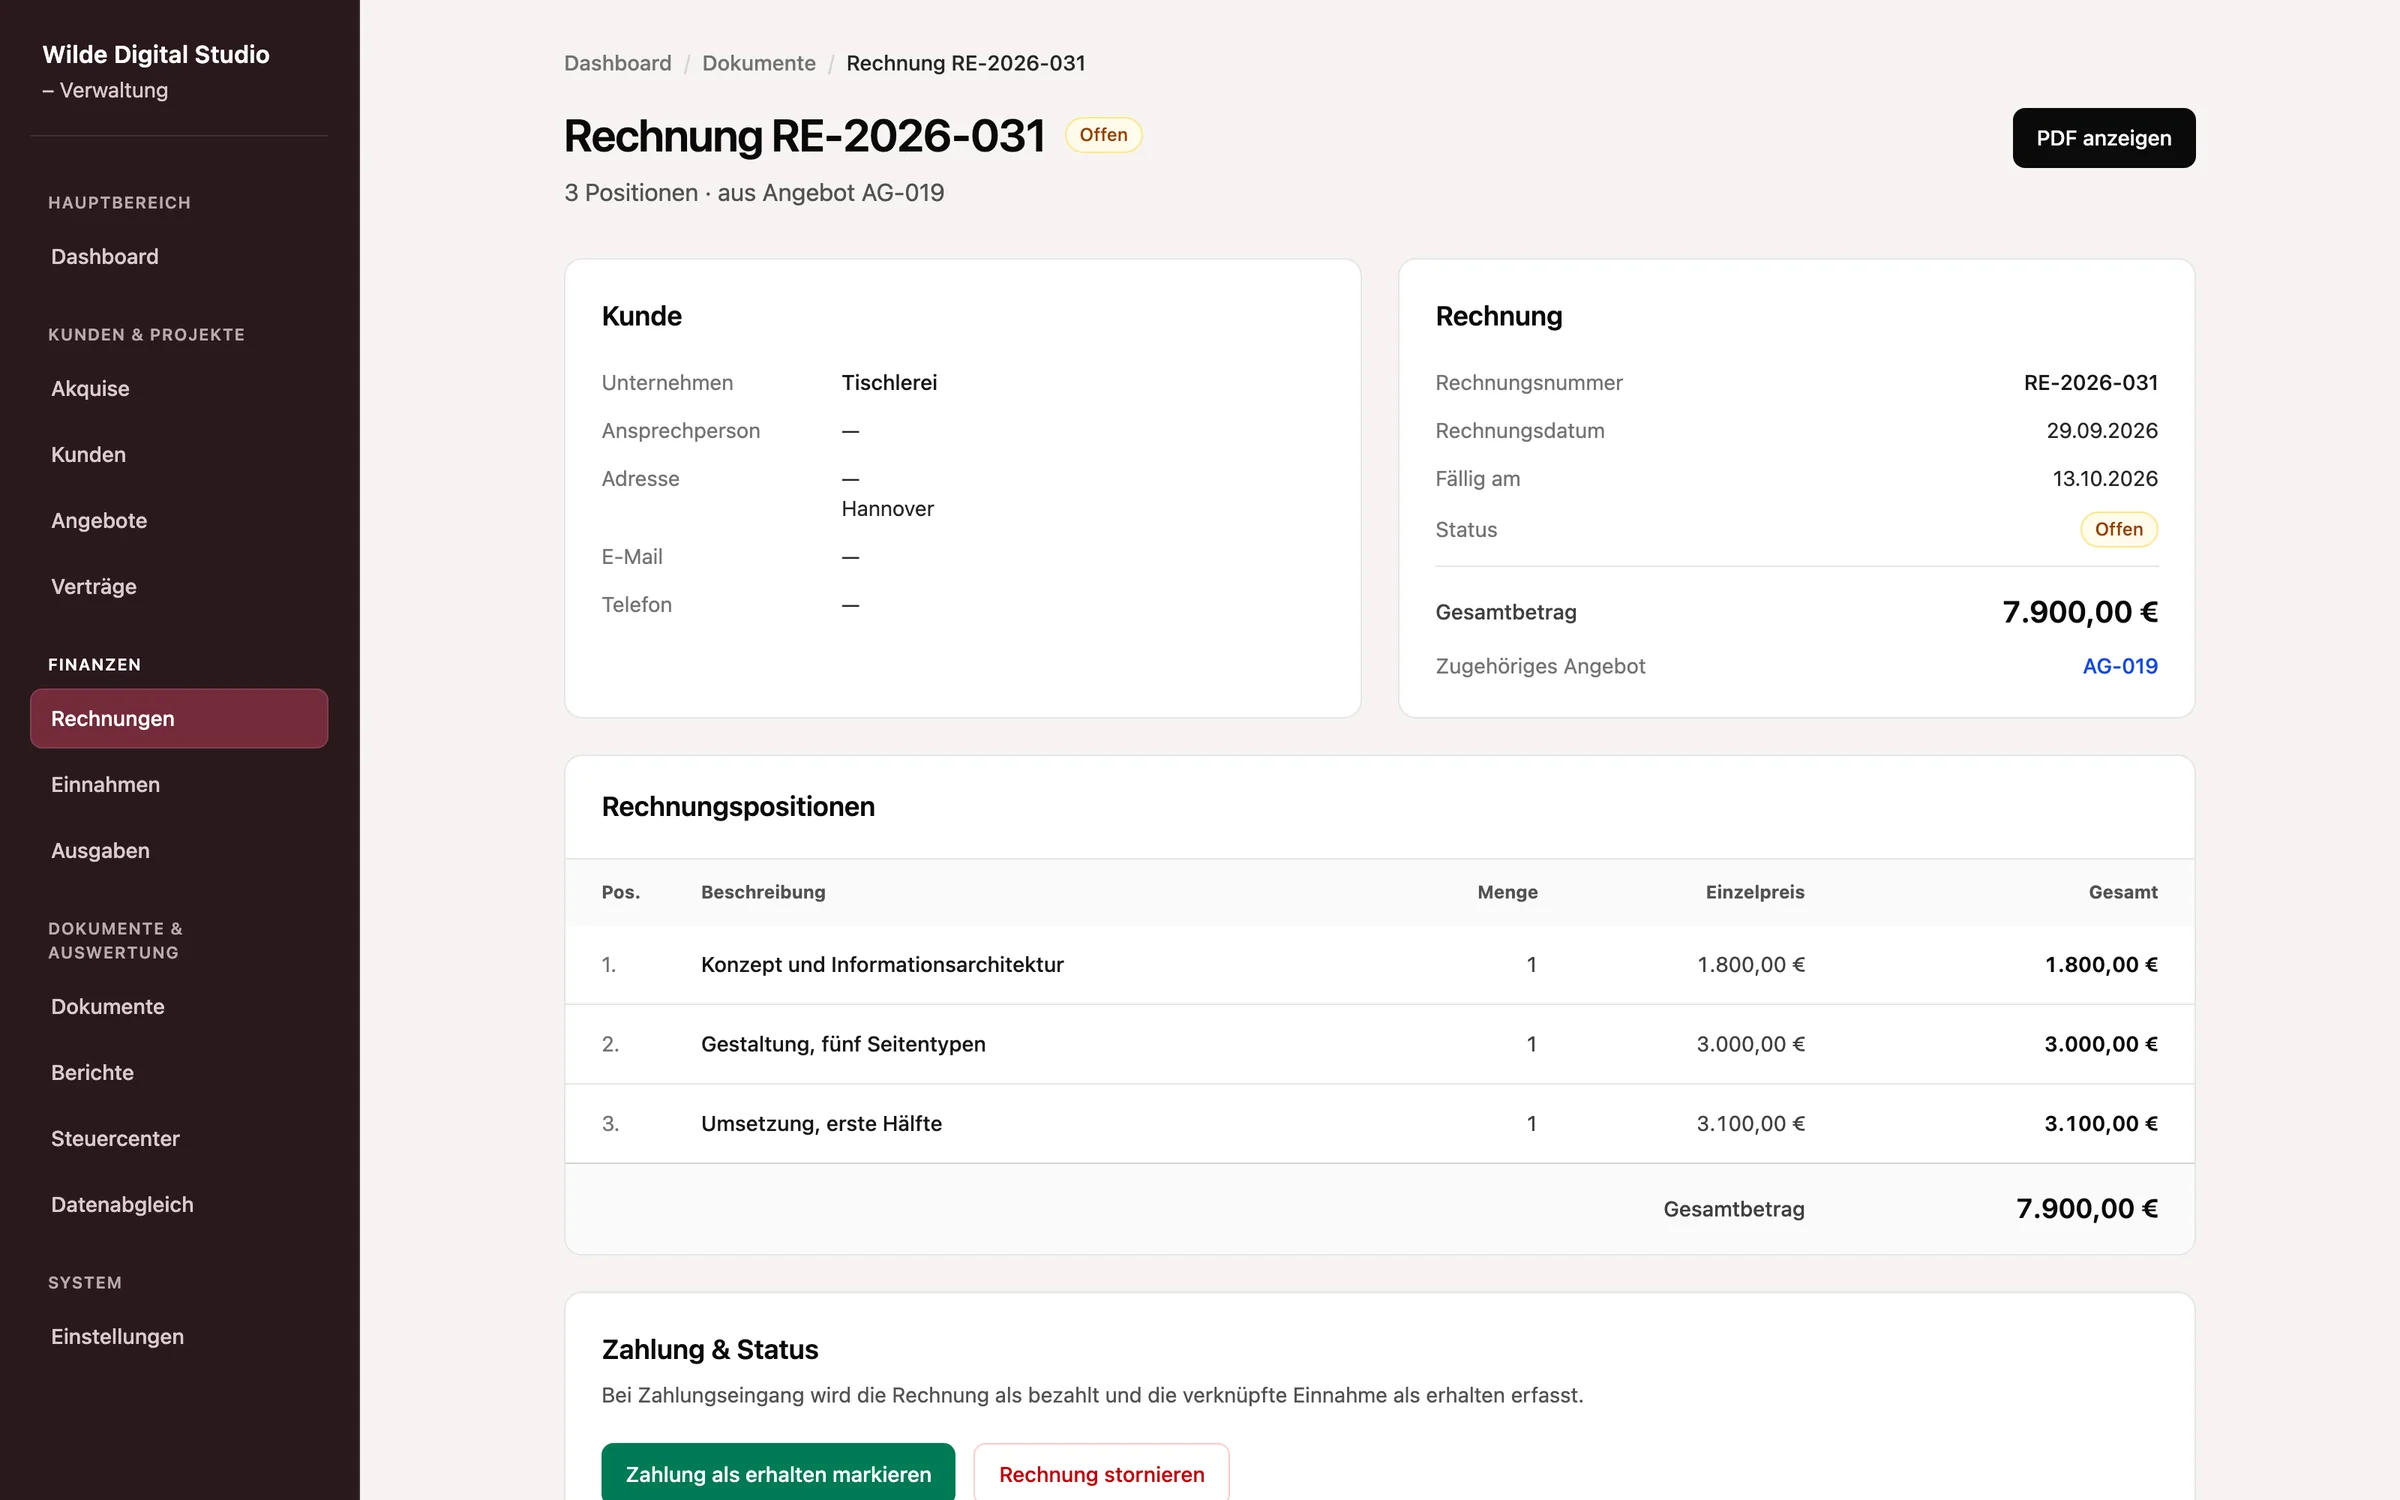Open Dokumente in the sidebar
This screenshot has height=1500, width=2400.
[x=179, y=1007]
